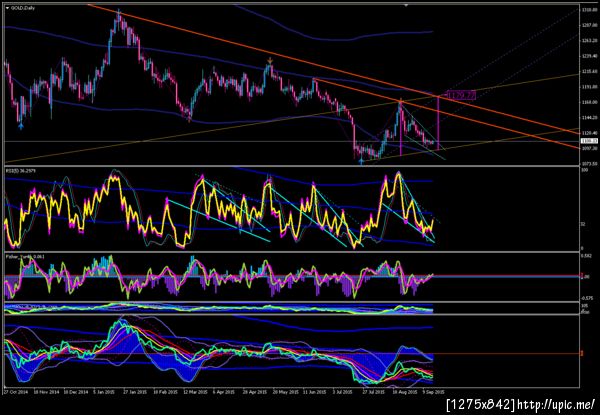The image size is (600, 415).
Task: Click the upic.me link in the watermark corner
Action: tap(555, 404)
